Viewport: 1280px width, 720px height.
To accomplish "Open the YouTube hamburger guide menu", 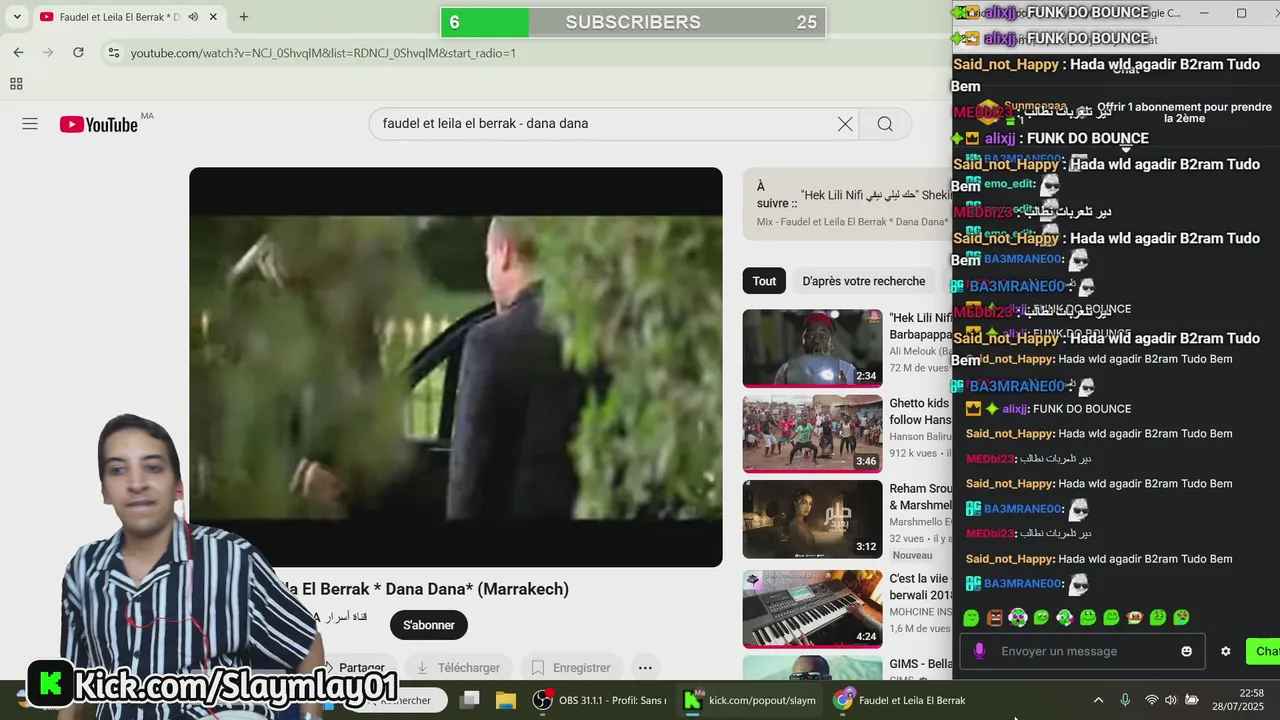I will (x=30, y=124).
